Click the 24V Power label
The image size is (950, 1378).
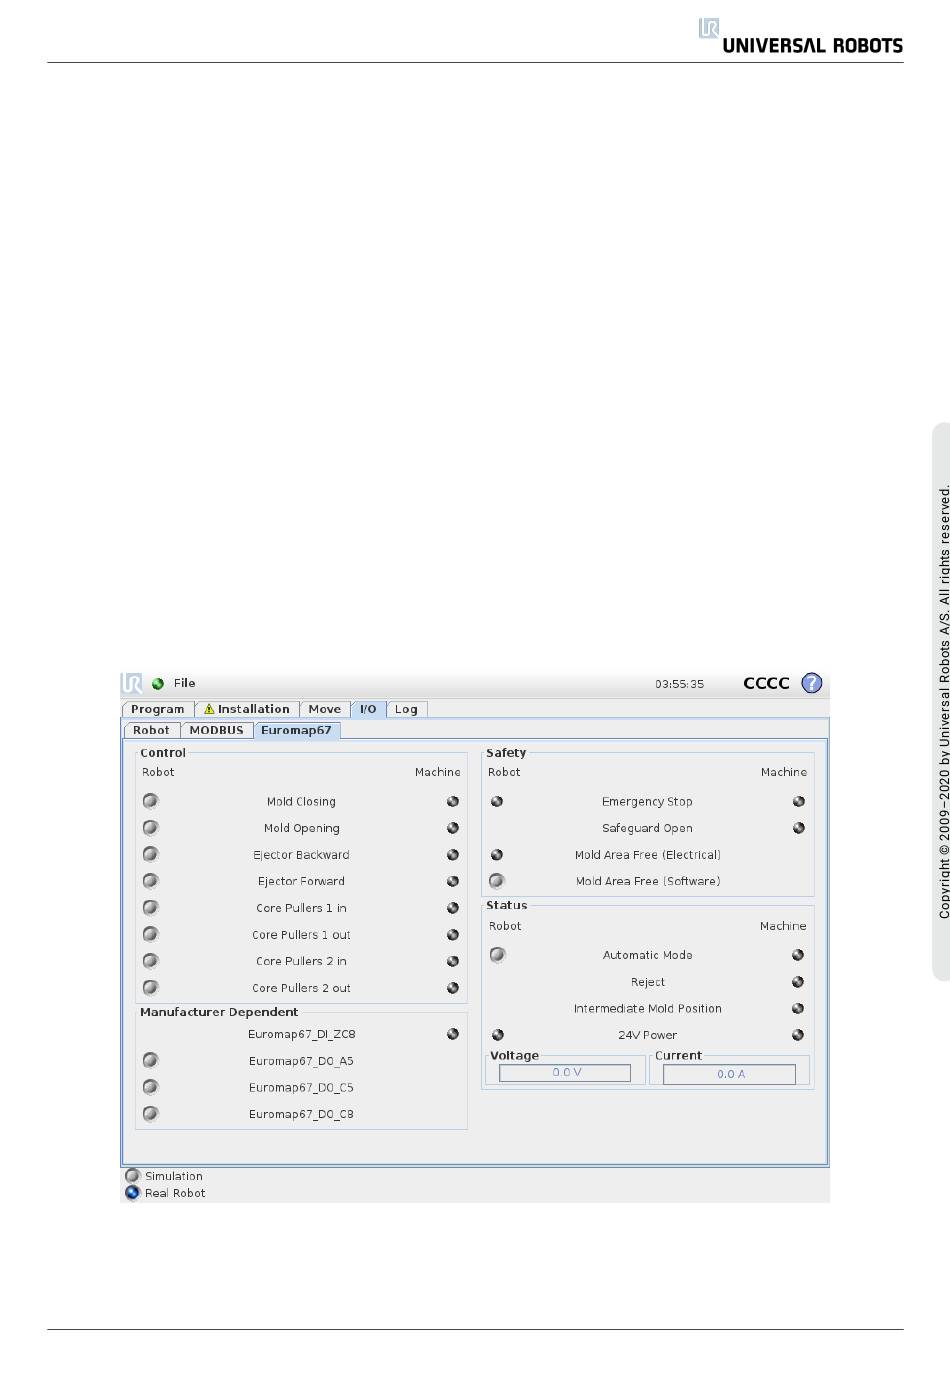648,1036
